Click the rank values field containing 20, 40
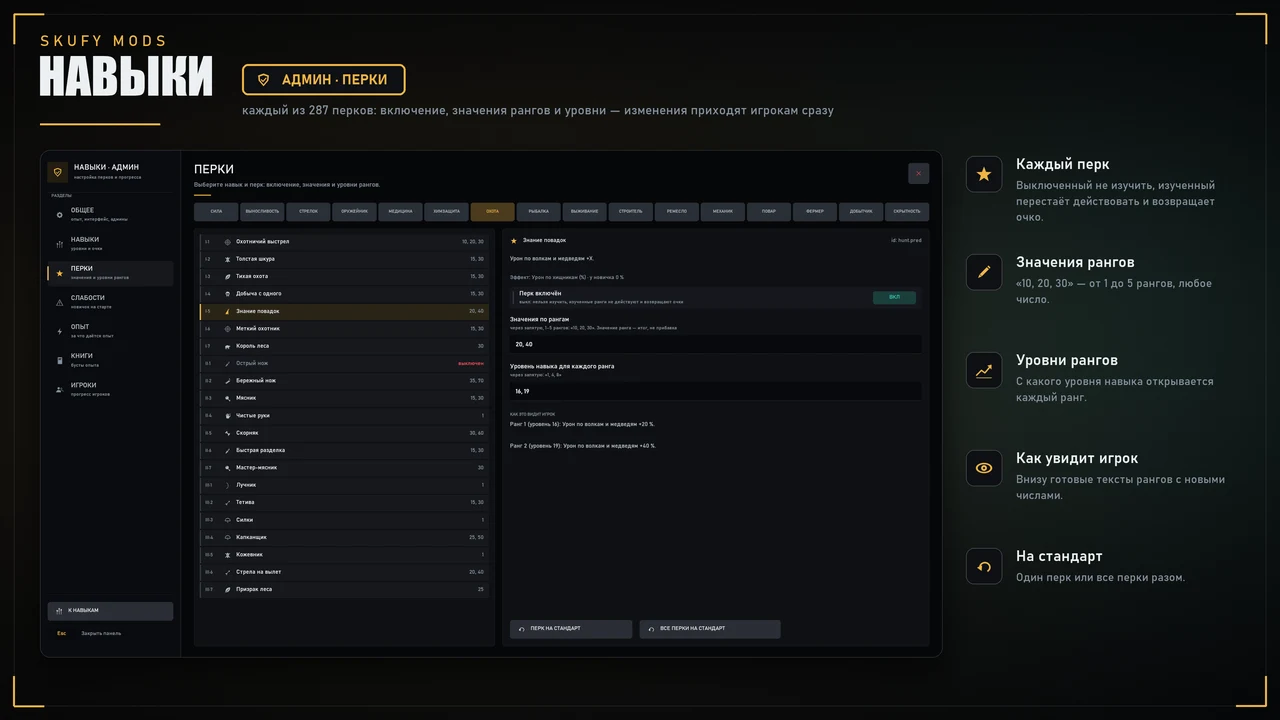This screenshot has width=1280, height=720. [715, 344]
